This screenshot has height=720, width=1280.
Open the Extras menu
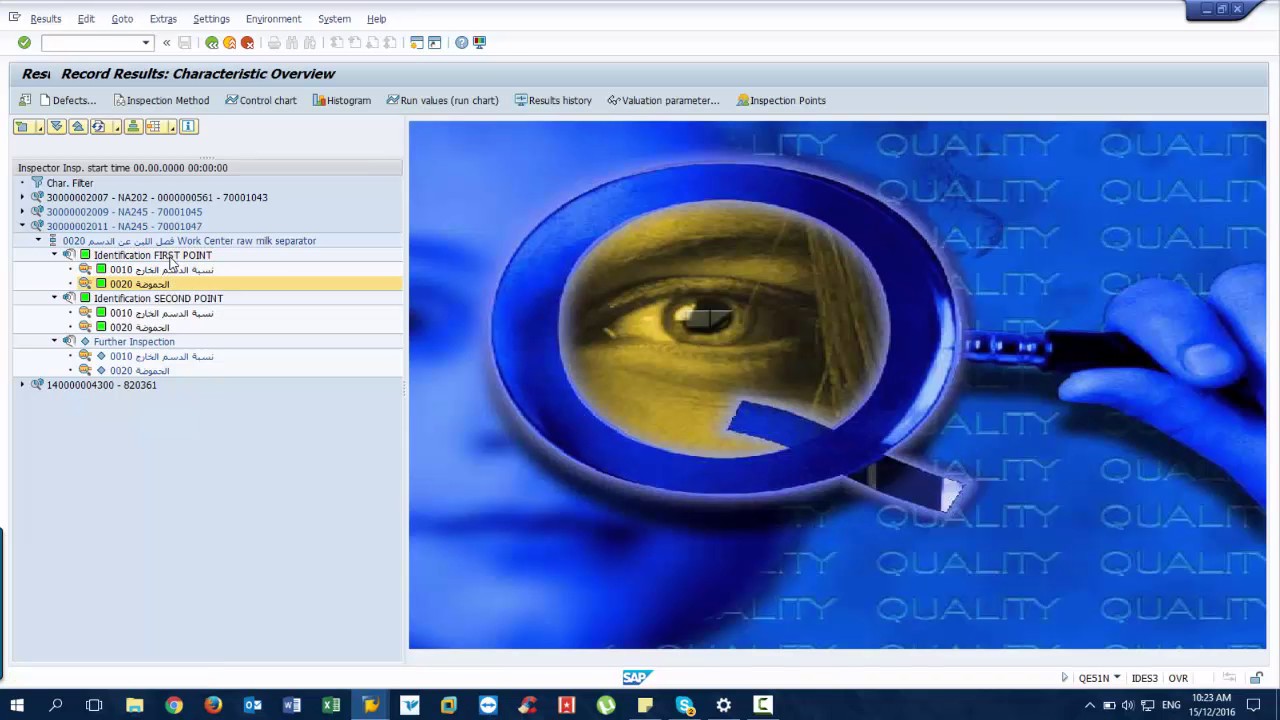(163, 19)
